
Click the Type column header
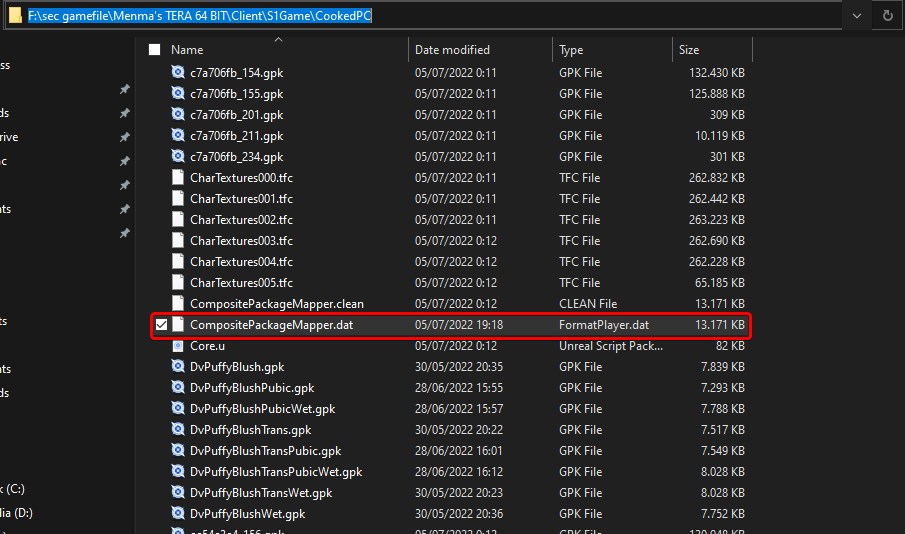tap(571, 49)
